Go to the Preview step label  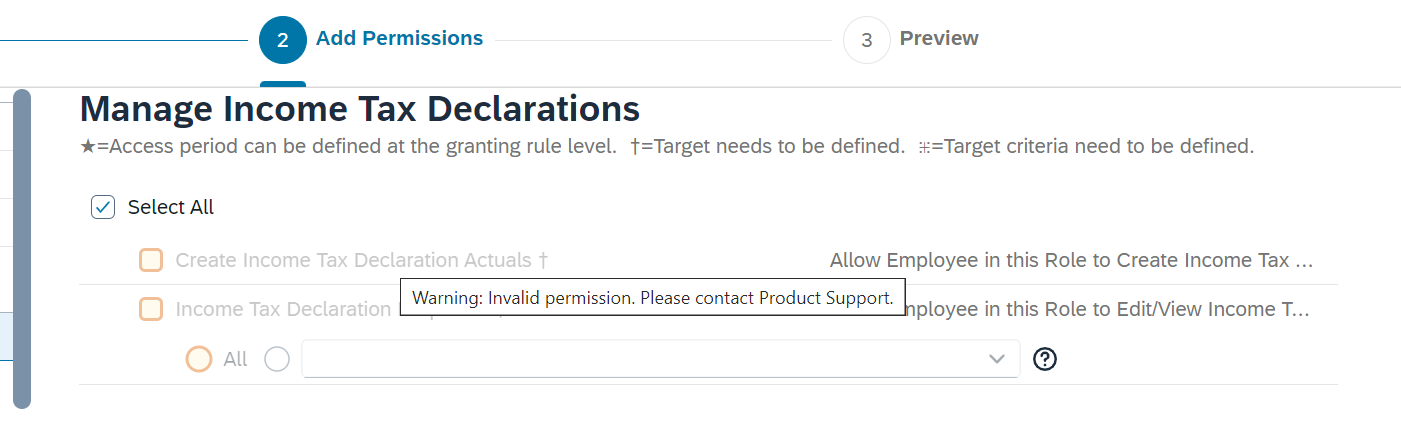point(939,38)
